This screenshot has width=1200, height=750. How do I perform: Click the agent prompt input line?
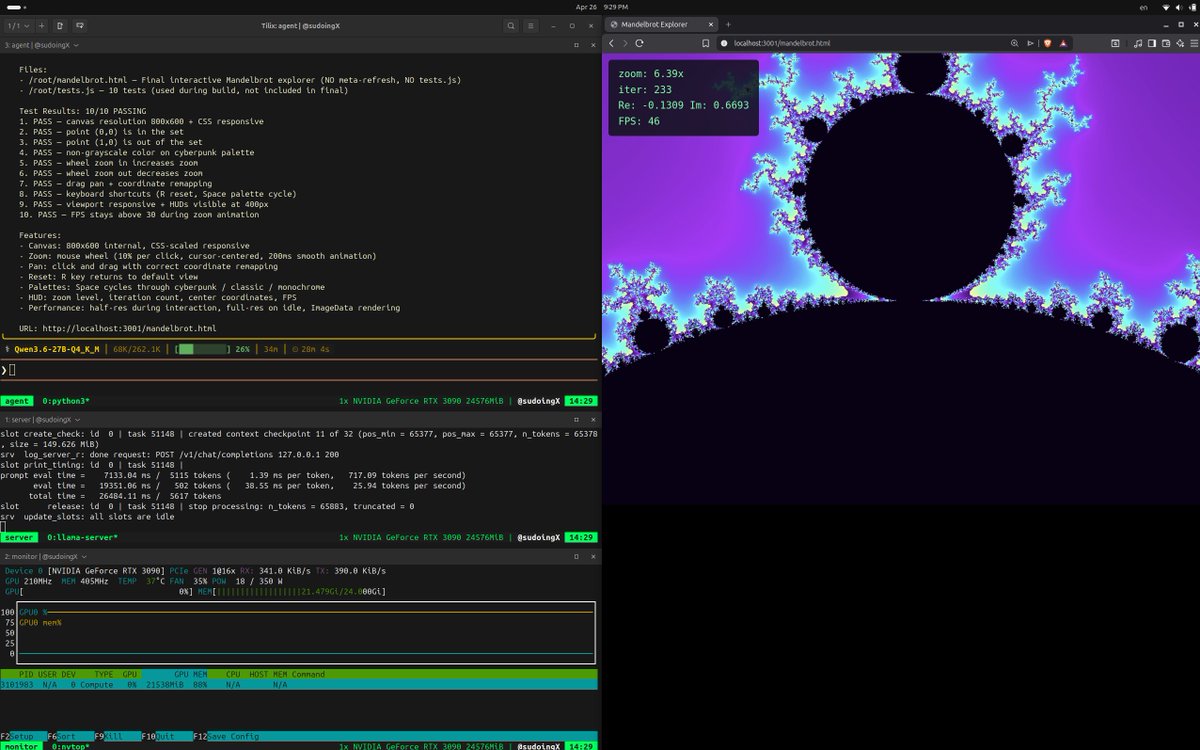[299, 370]
